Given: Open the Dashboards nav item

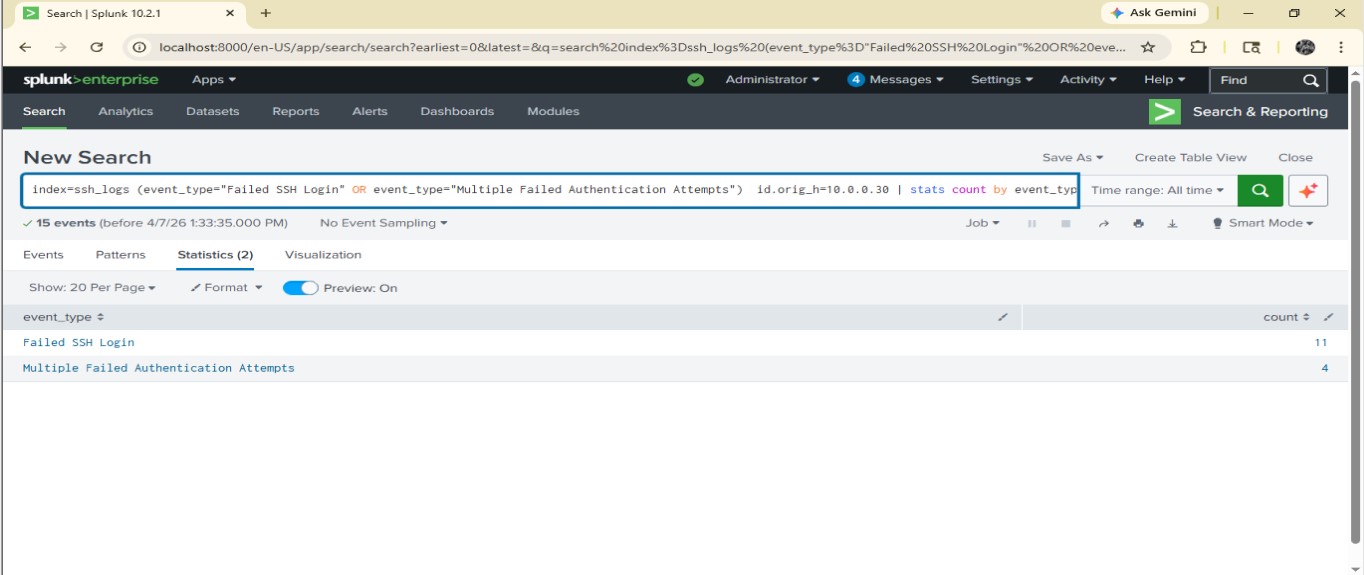Looking at the screenshot, I should point(457,111).
